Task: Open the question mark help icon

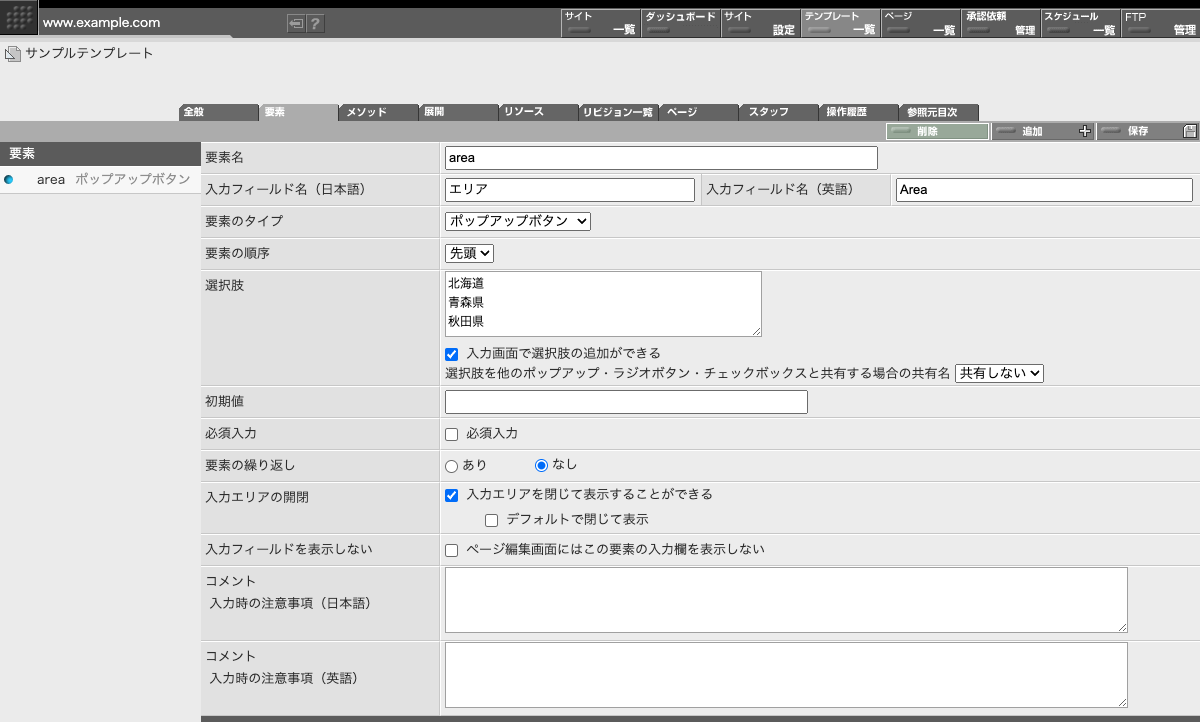Action: 315,24
